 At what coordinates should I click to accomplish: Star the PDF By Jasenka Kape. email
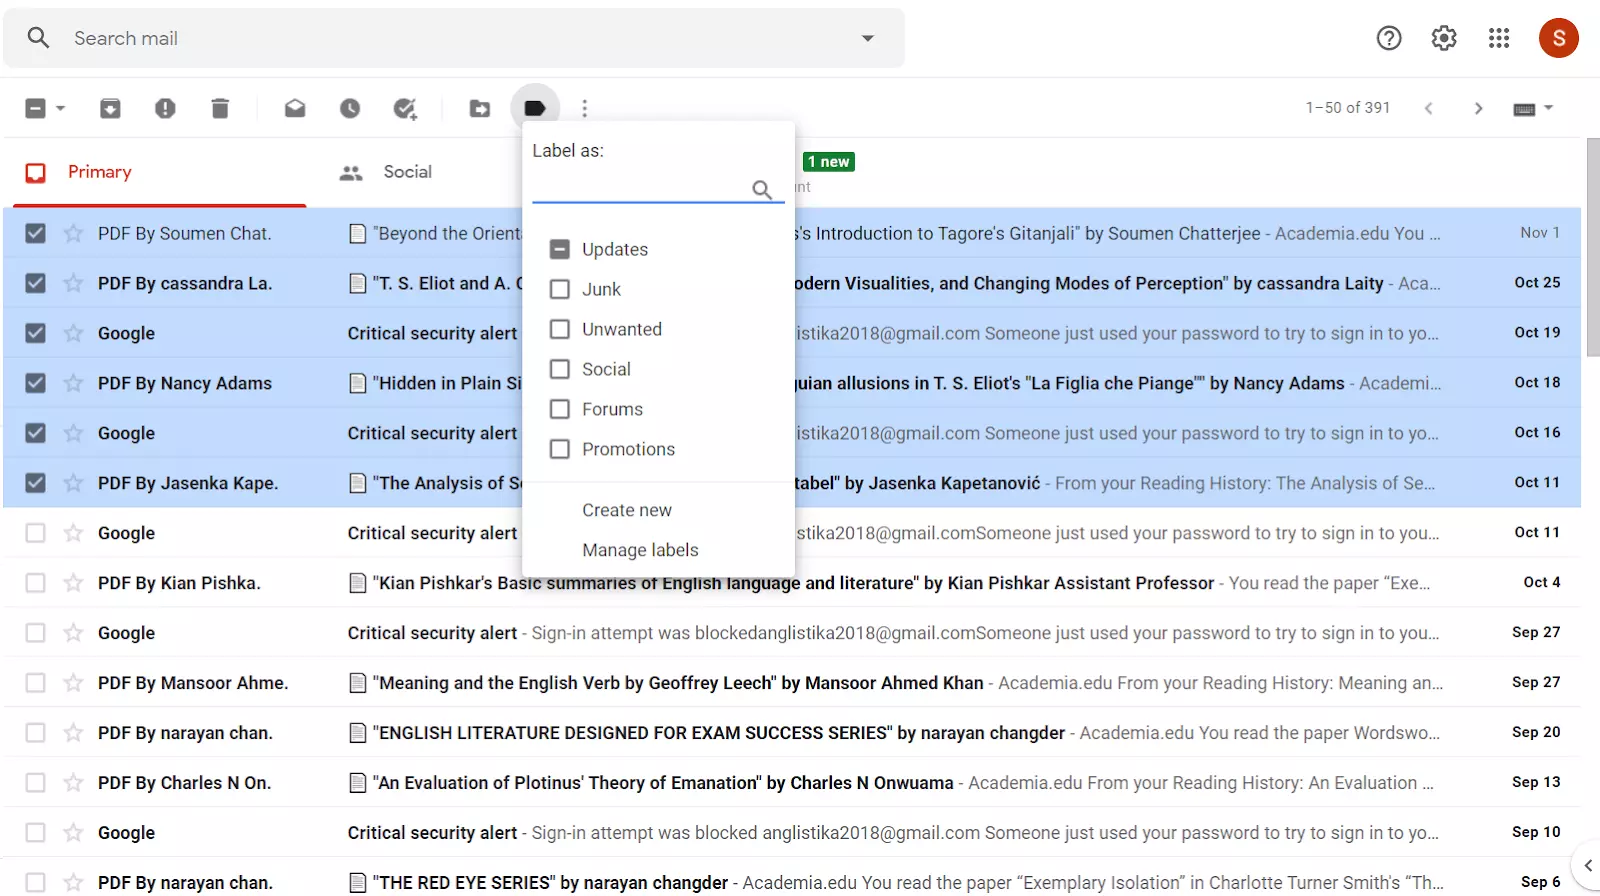click(x=73, y=483)
